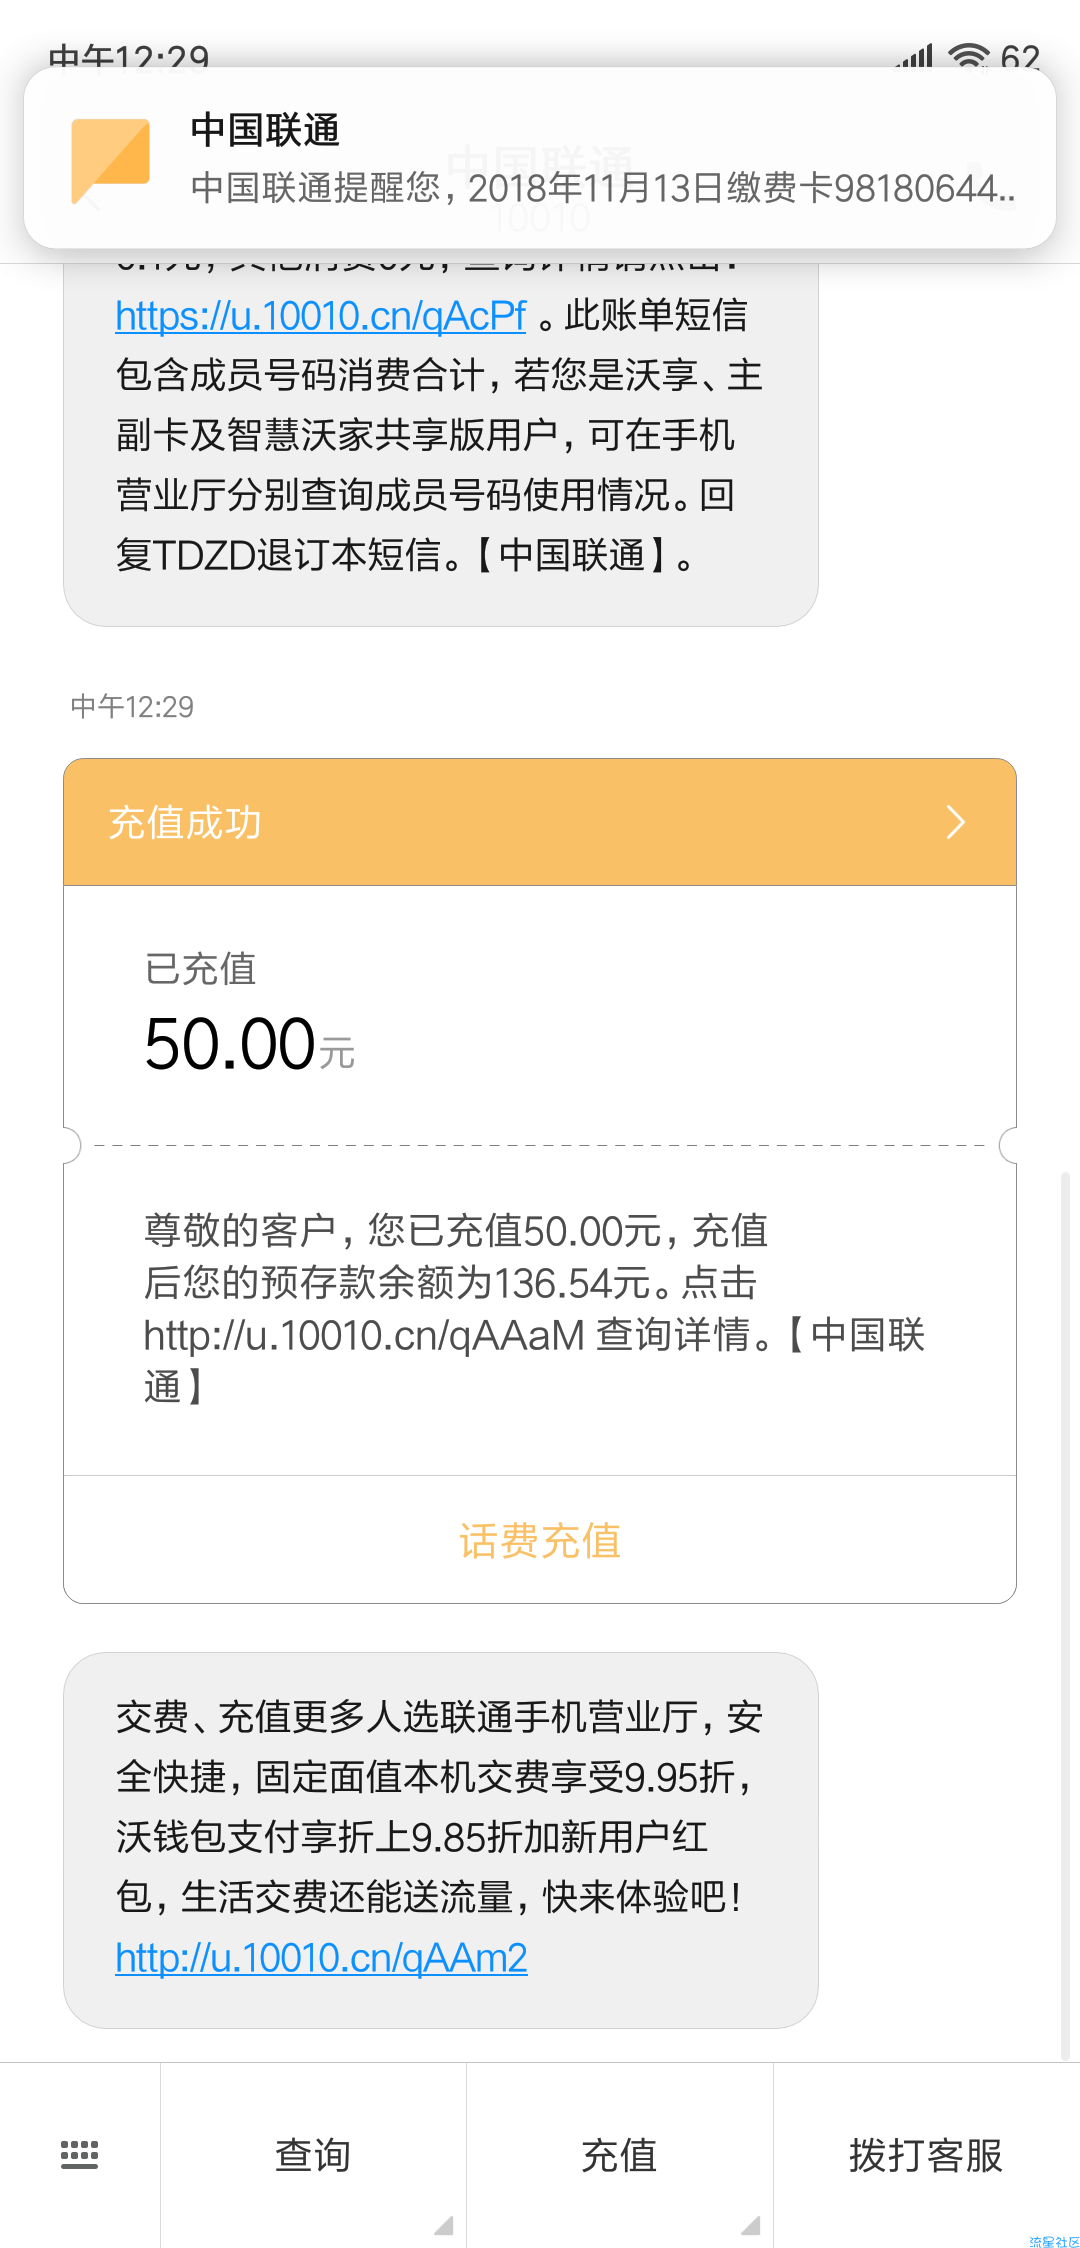
Task: Open link http://u.10010.cn/qAAm2
Action: pos(321,1958)
